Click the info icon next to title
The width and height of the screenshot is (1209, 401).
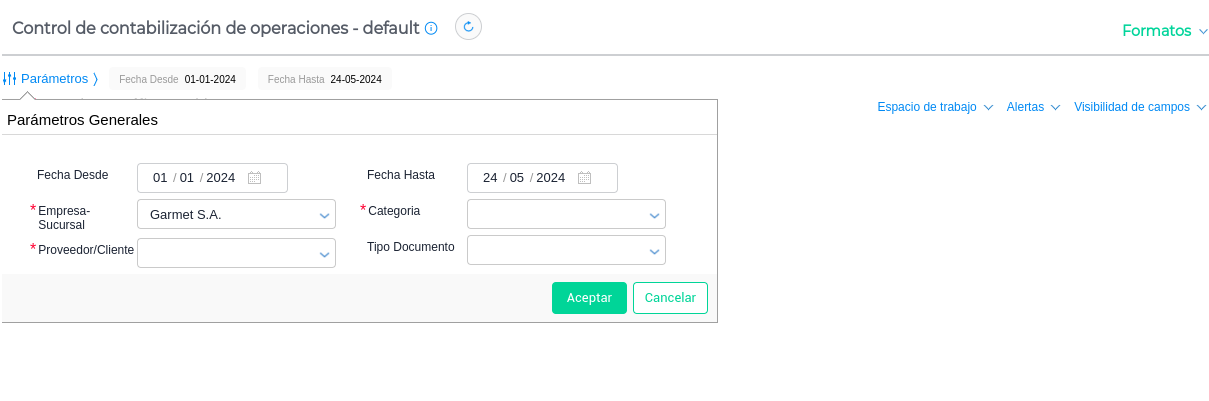[x=431, y=28]
